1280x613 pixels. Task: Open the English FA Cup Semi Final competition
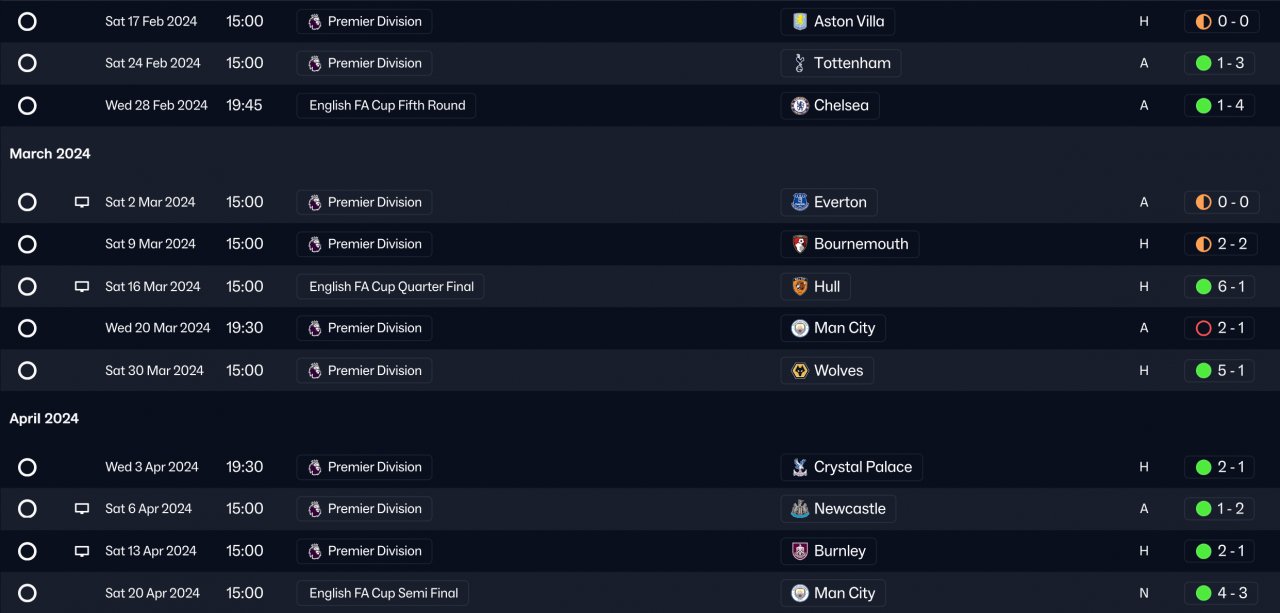tap(383, 593)
